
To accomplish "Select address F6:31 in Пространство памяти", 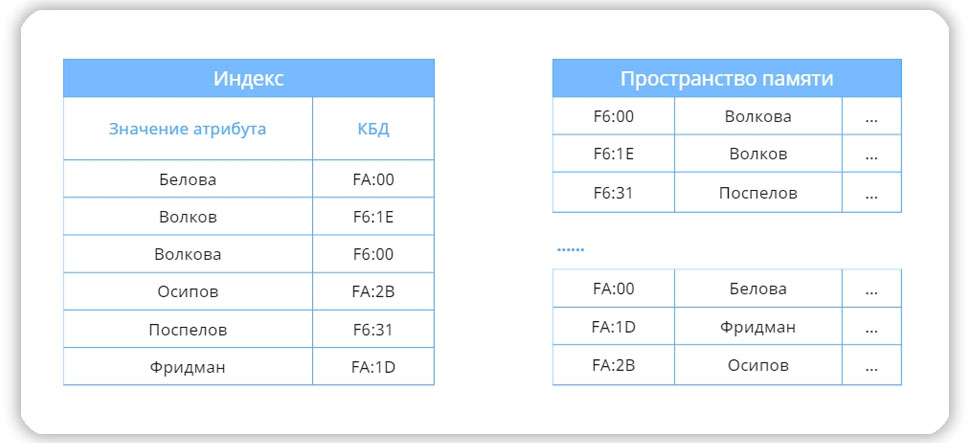I will click(613, 192).
